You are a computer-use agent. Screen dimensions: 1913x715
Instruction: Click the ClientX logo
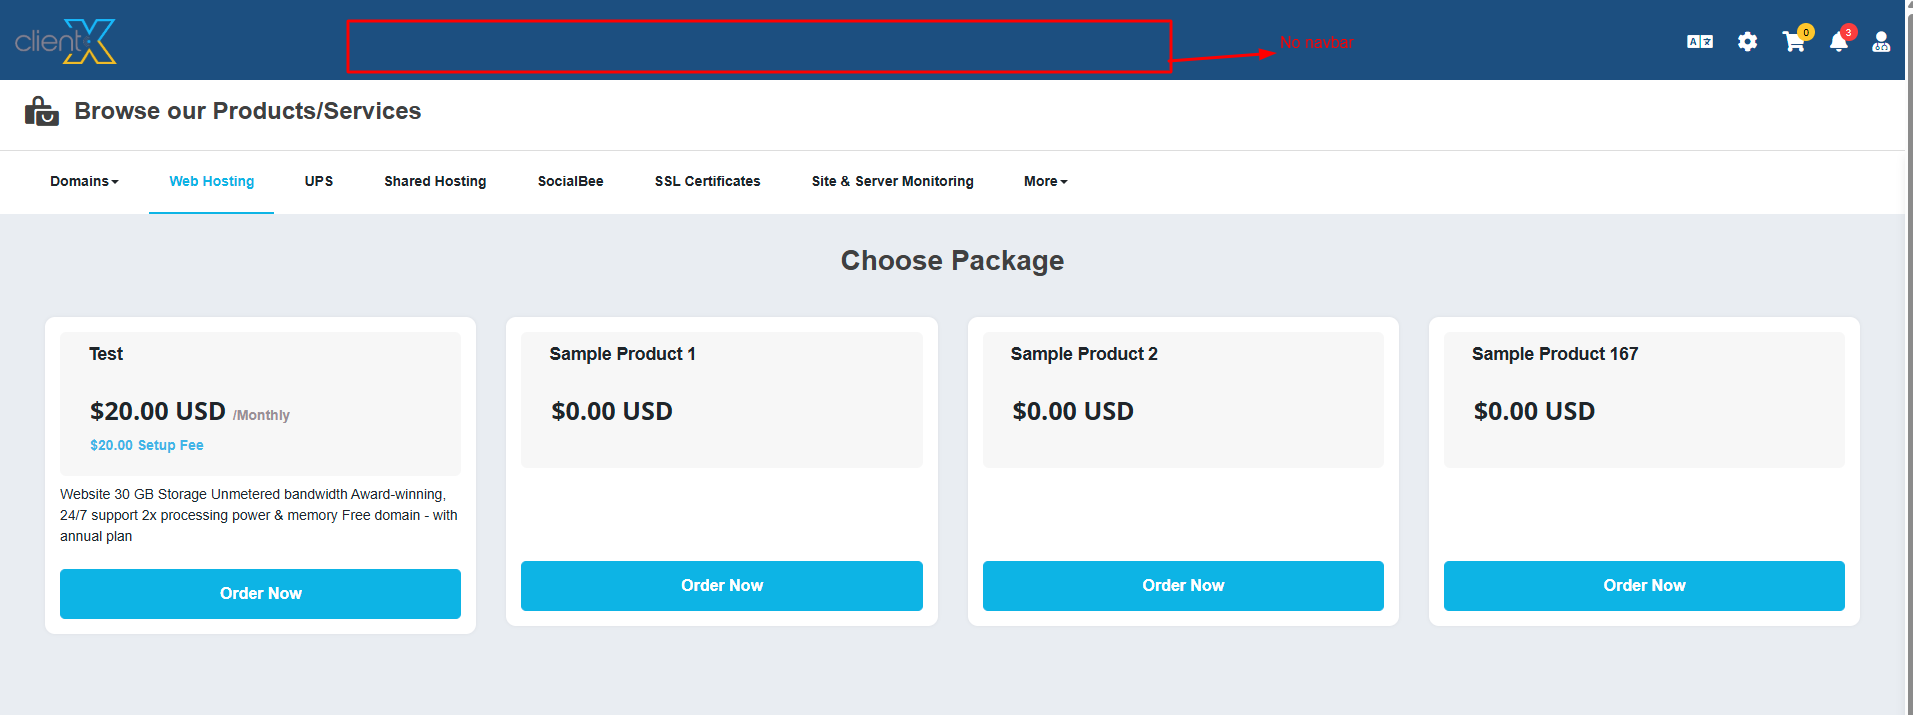point(66,41)
